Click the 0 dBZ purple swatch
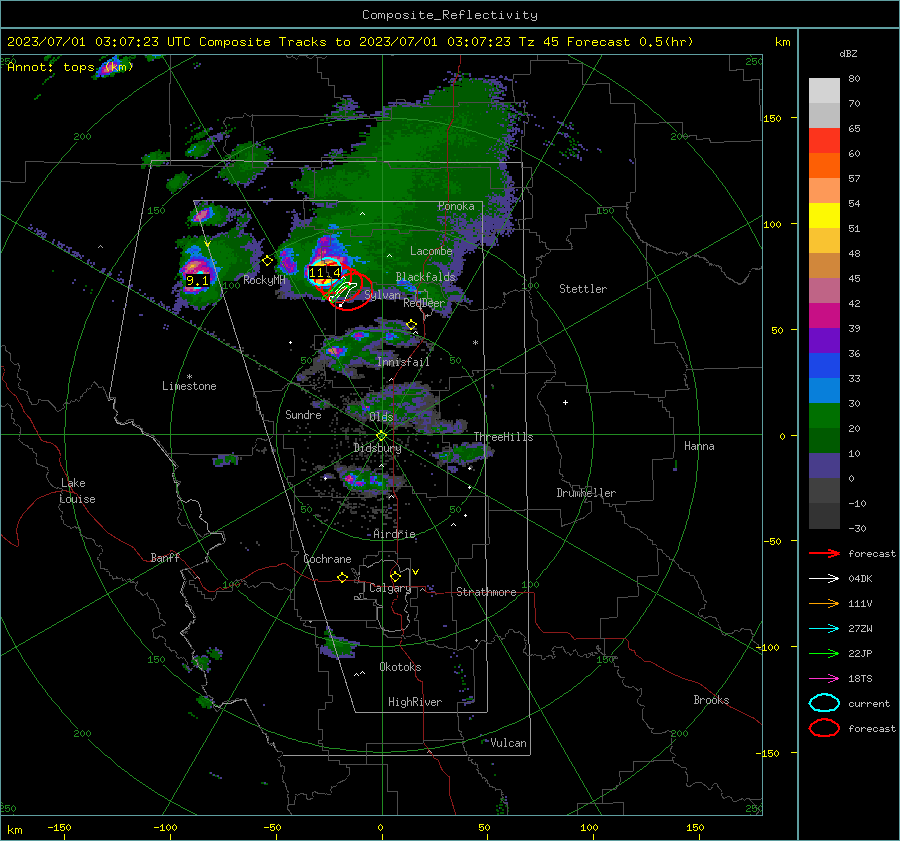 (824, 466)
